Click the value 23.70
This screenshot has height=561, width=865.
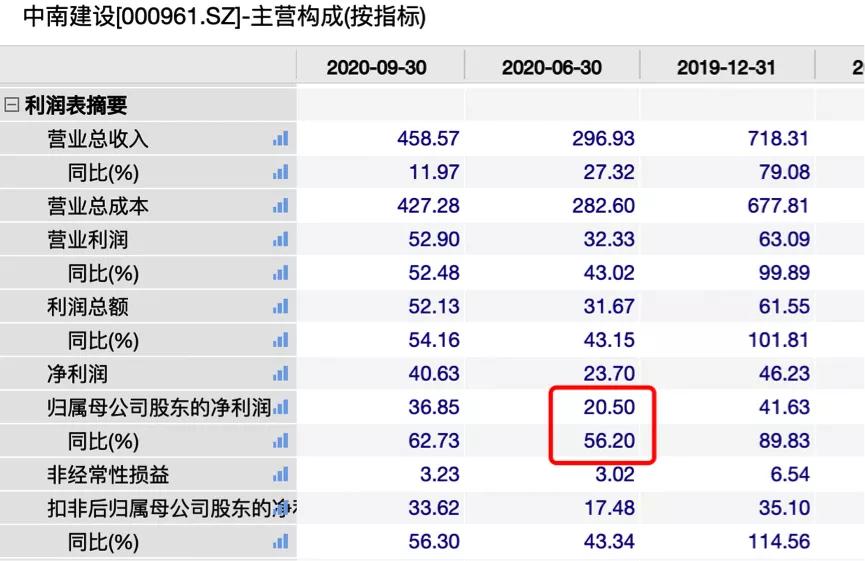coord(609,373)
